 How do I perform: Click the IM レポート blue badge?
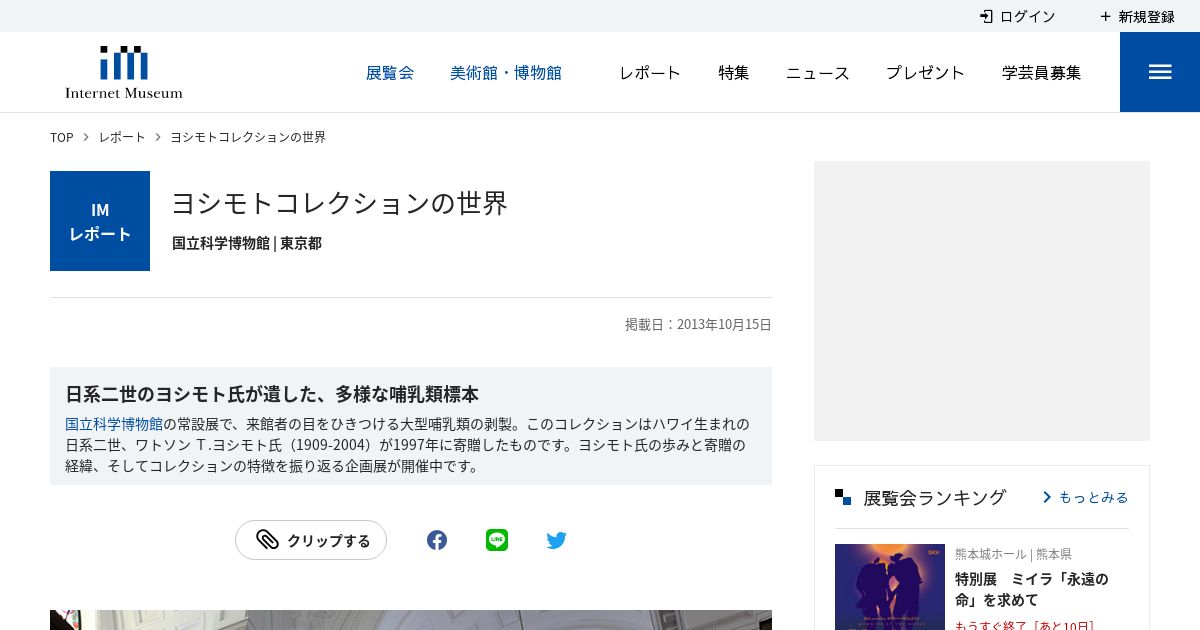100,221
